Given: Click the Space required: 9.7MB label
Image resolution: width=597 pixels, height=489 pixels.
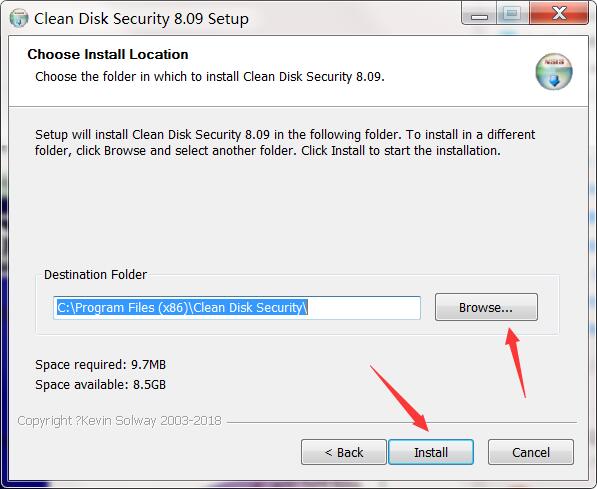Looking at the screenshot, I should [x=101, y=364].
